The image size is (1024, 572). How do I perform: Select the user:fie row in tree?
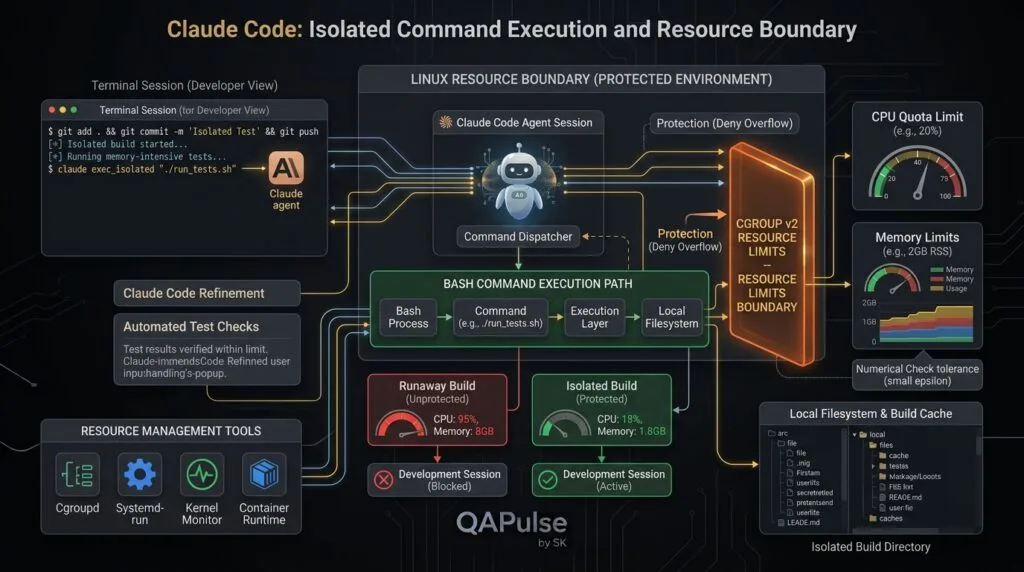(895, 508)
